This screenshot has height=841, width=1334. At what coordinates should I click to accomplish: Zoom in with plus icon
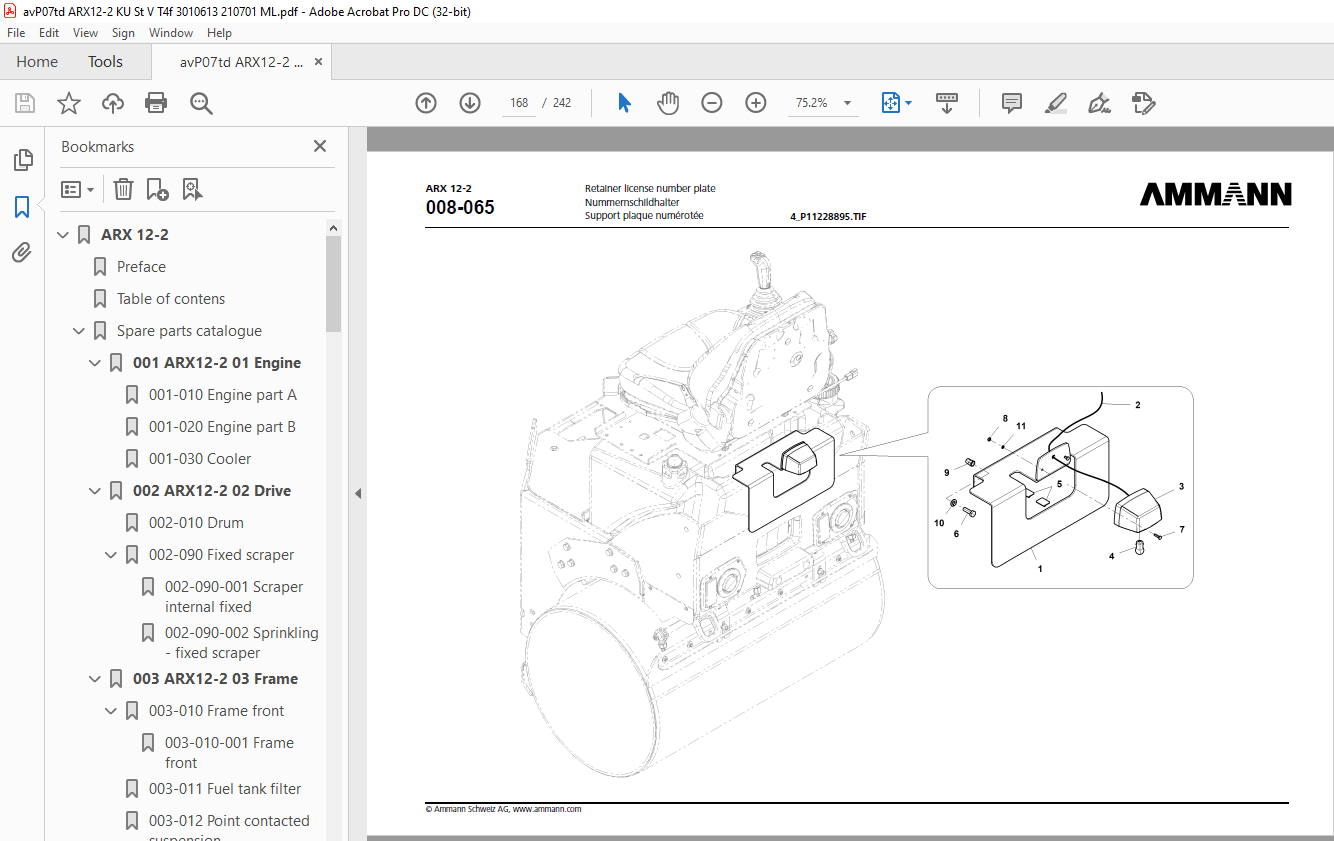(756, 103)
